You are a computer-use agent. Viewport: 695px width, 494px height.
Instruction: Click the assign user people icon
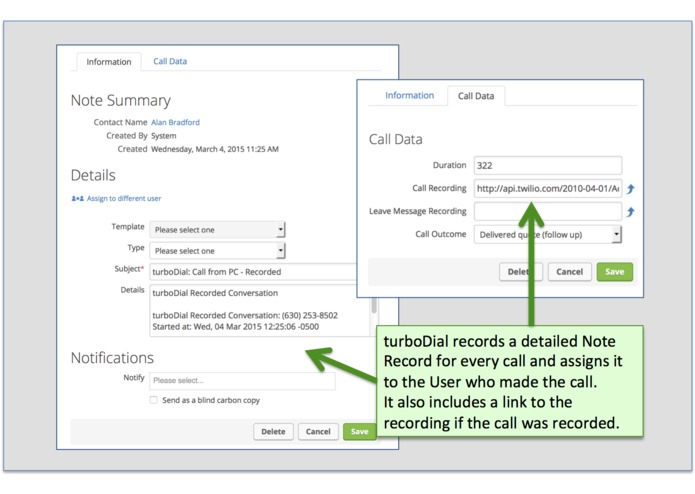point(78,198)
